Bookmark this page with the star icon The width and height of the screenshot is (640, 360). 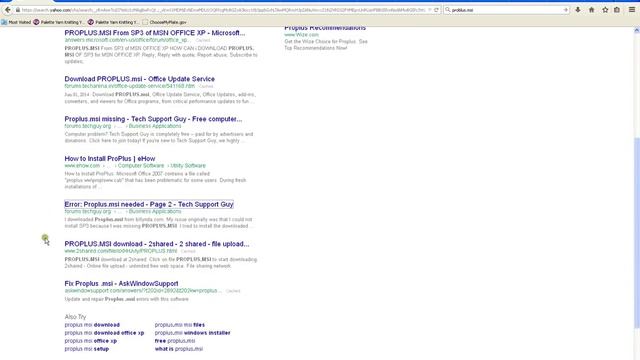(605, 10)
